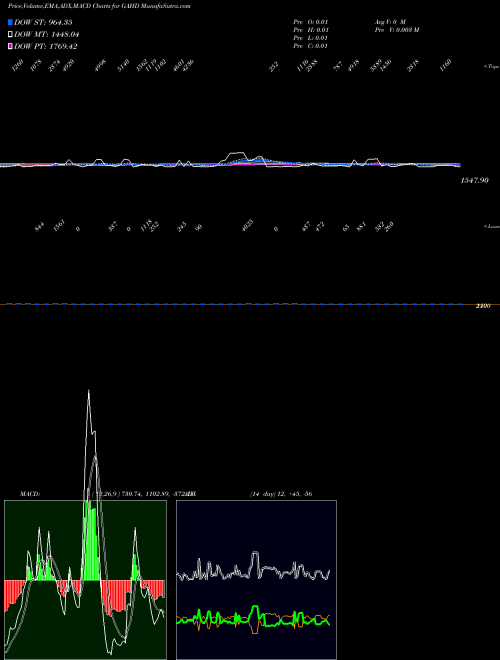
Task: Click the 'Pre V: 0.003 M' volume text
Action: [397, 30]
